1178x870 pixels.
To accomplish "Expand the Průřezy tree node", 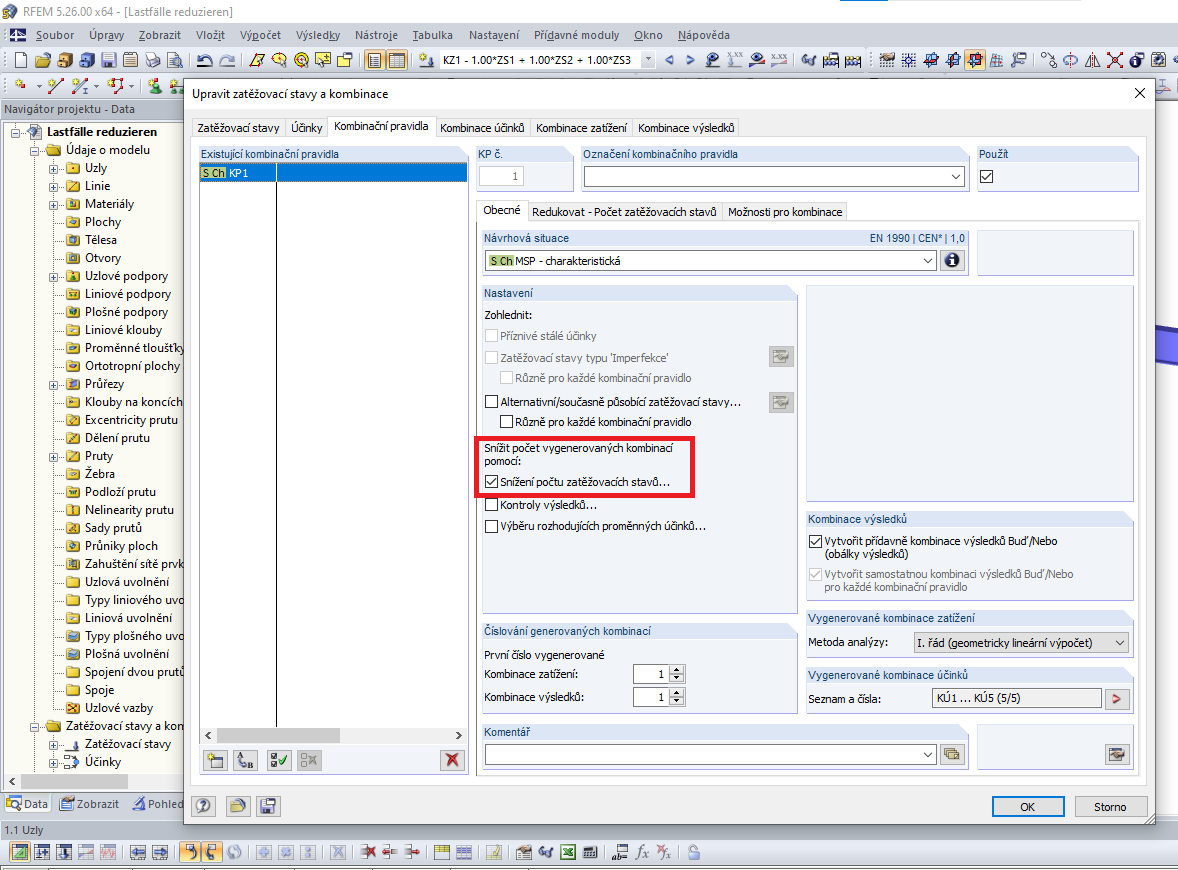I will pyautogui.click(x=53, y=385).
